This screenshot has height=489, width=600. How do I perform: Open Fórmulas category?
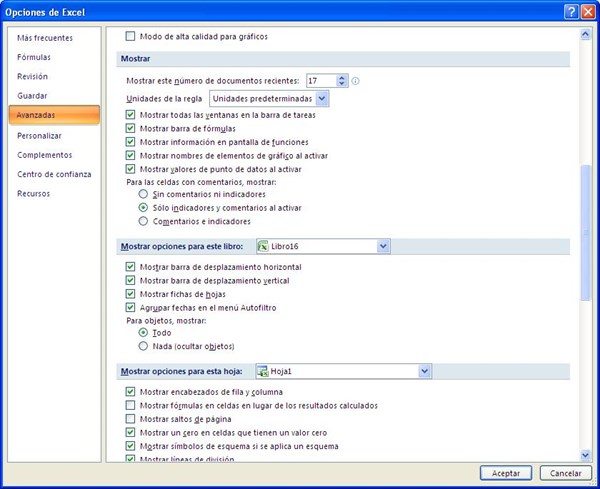[x=34, y=57]
